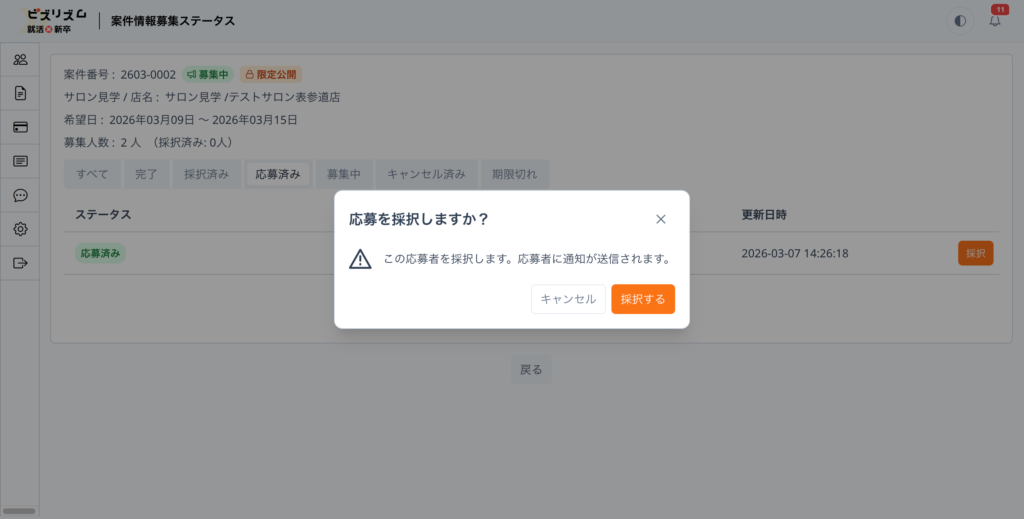
Task: Toggle dark mode contrast button
Action: [960, 21]
